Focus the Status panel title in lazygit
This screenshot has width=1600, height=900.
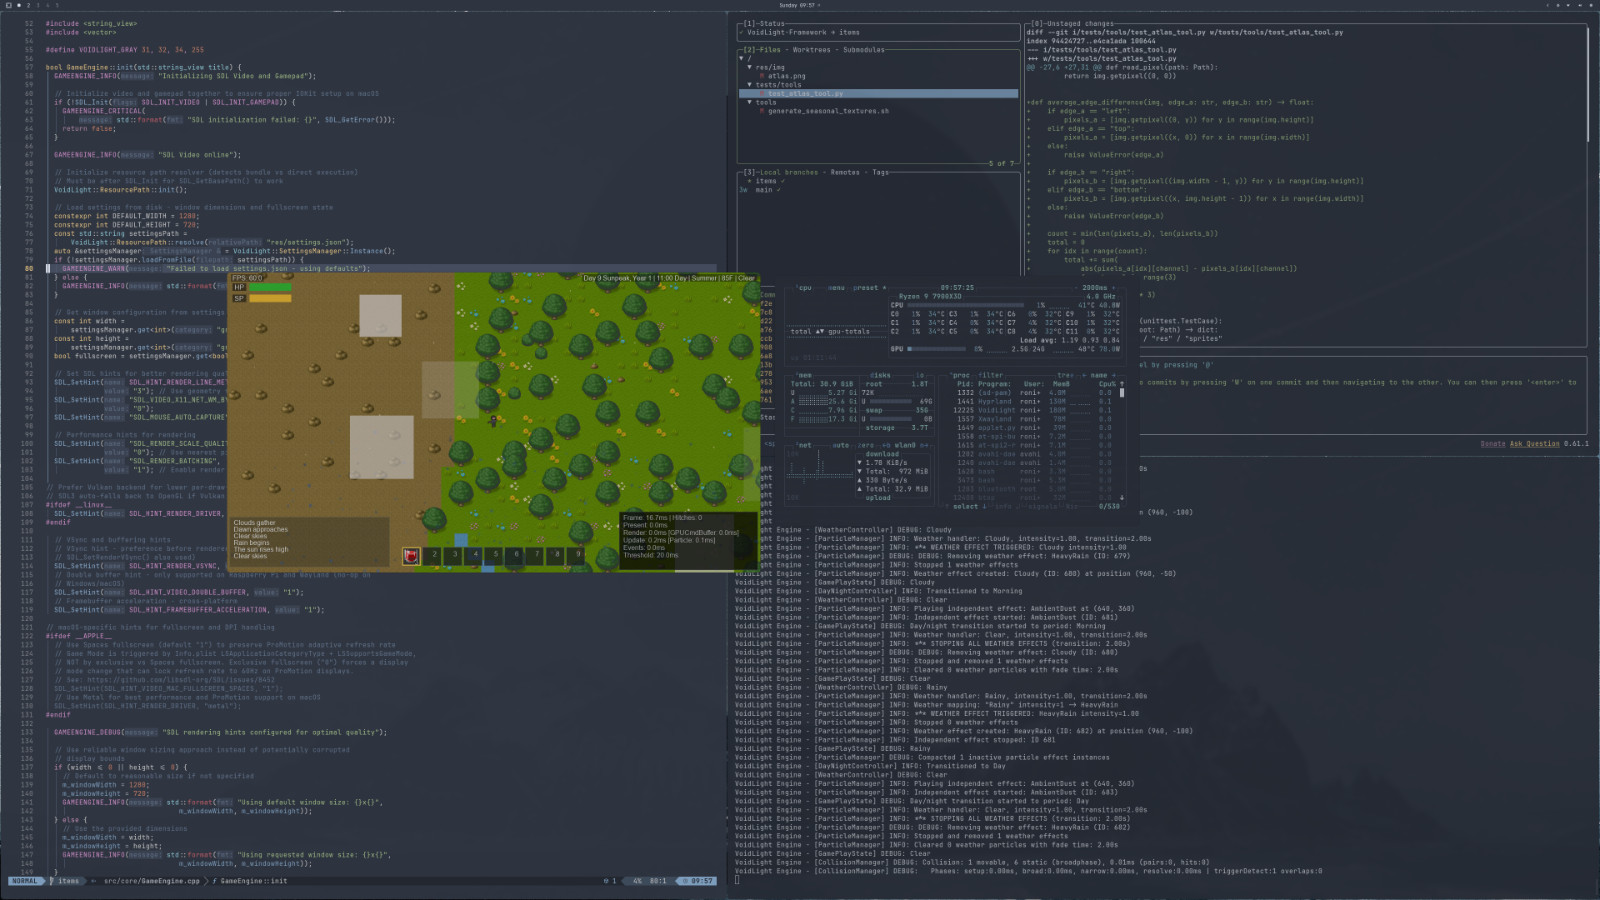pos(772,23)
